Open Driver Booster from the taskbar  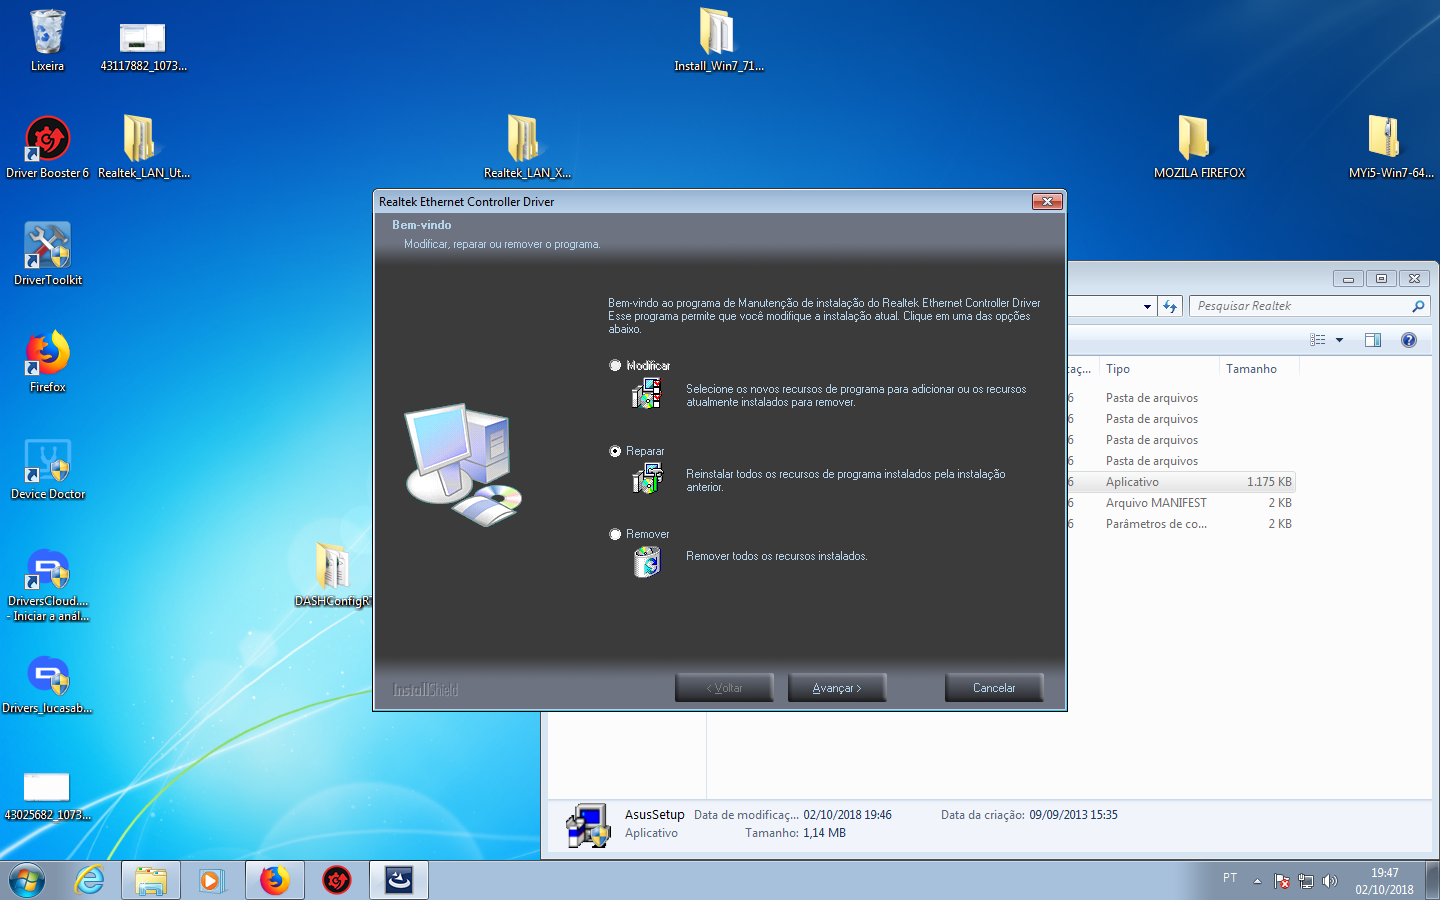[x=337, y=880]
